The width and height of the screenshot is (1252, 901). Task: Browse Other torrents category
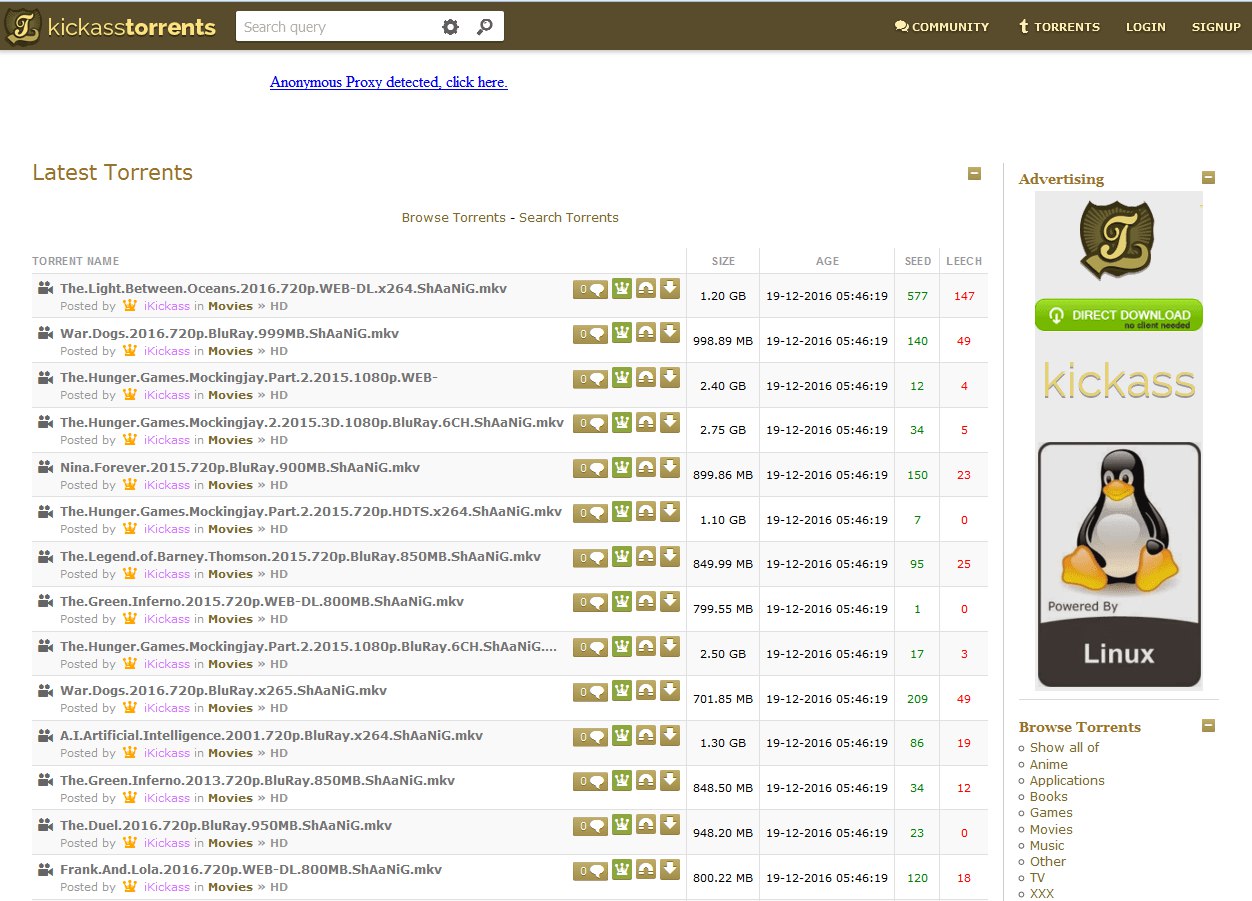pyautogui.click(x=1048, y=861)
